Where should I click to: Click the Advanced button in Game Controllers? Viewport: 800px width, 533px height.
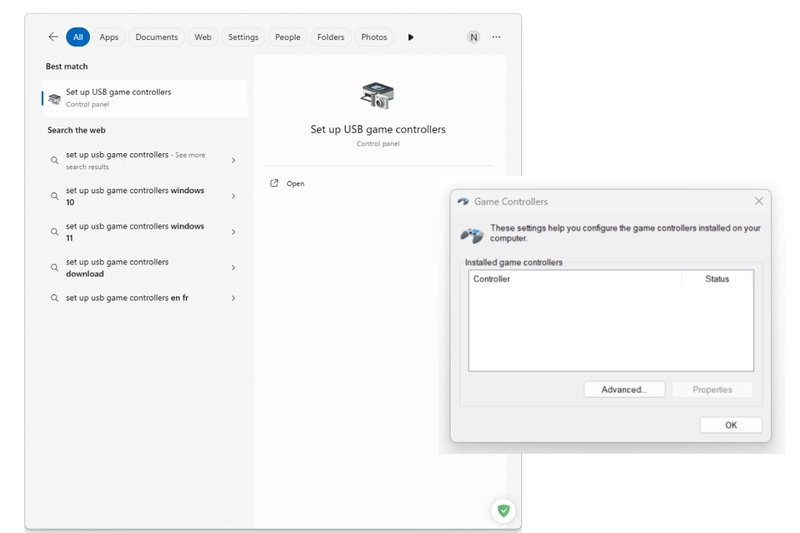[x=624, y=390]
